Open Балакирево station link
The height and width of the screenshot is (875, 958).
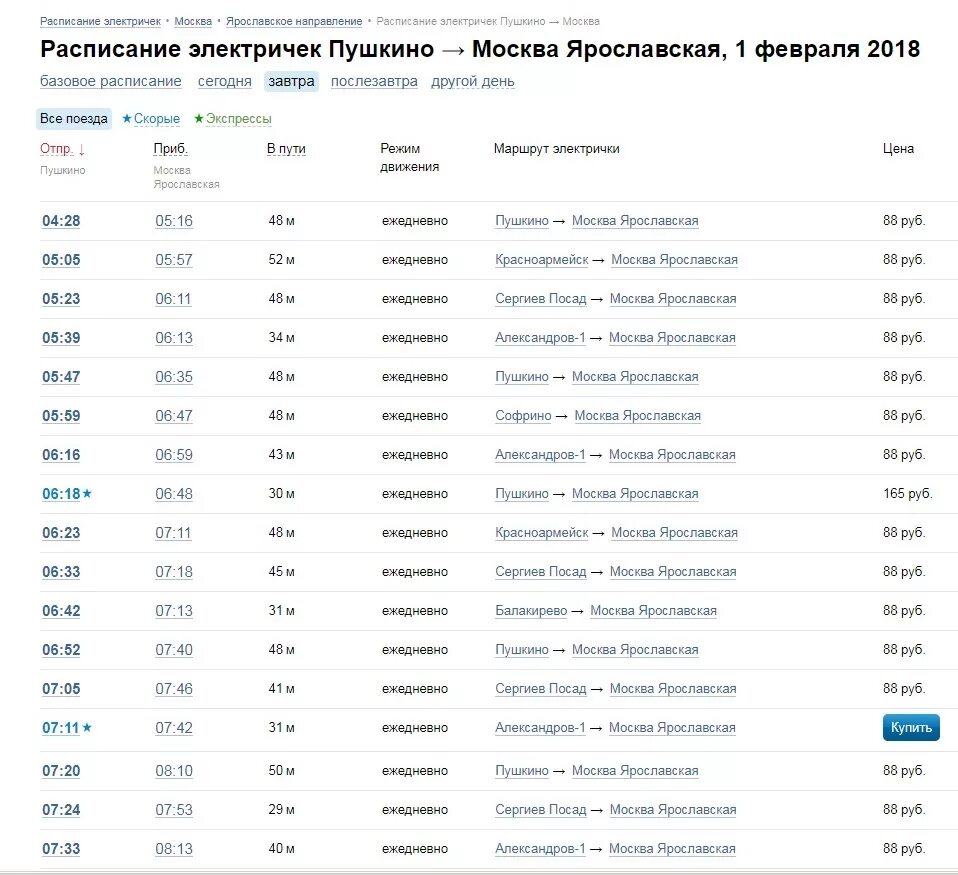[531, 611]
